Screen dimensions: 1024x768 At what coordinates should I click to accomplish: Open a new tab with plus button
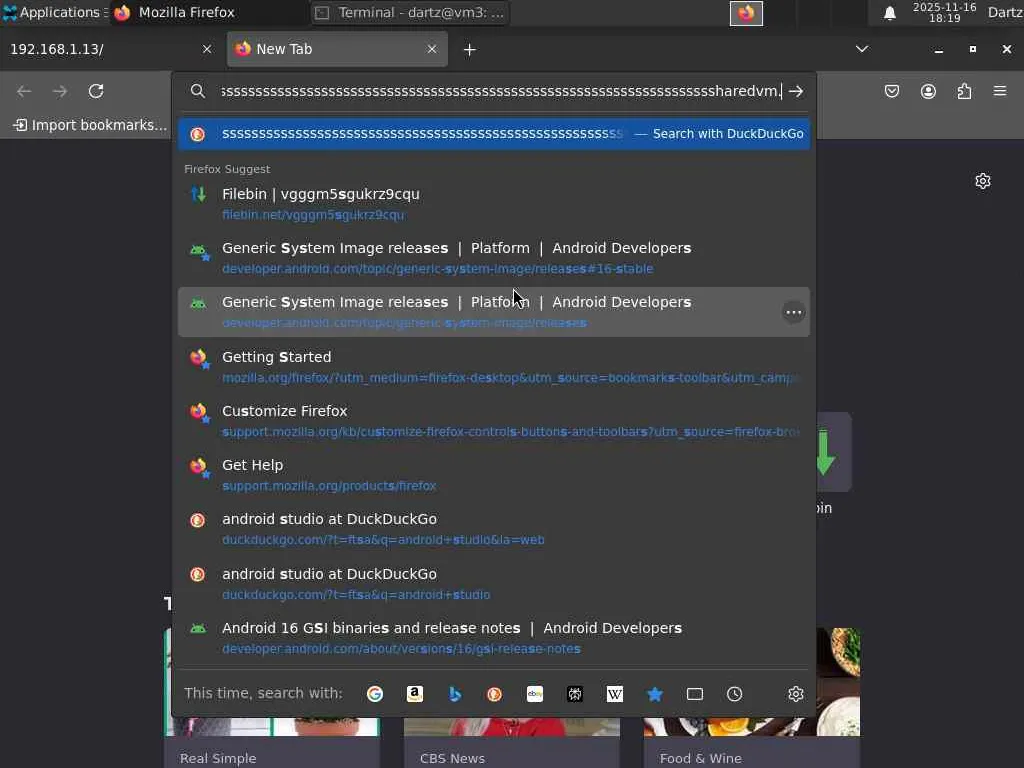pyautogui.click(x=470, y=50)
